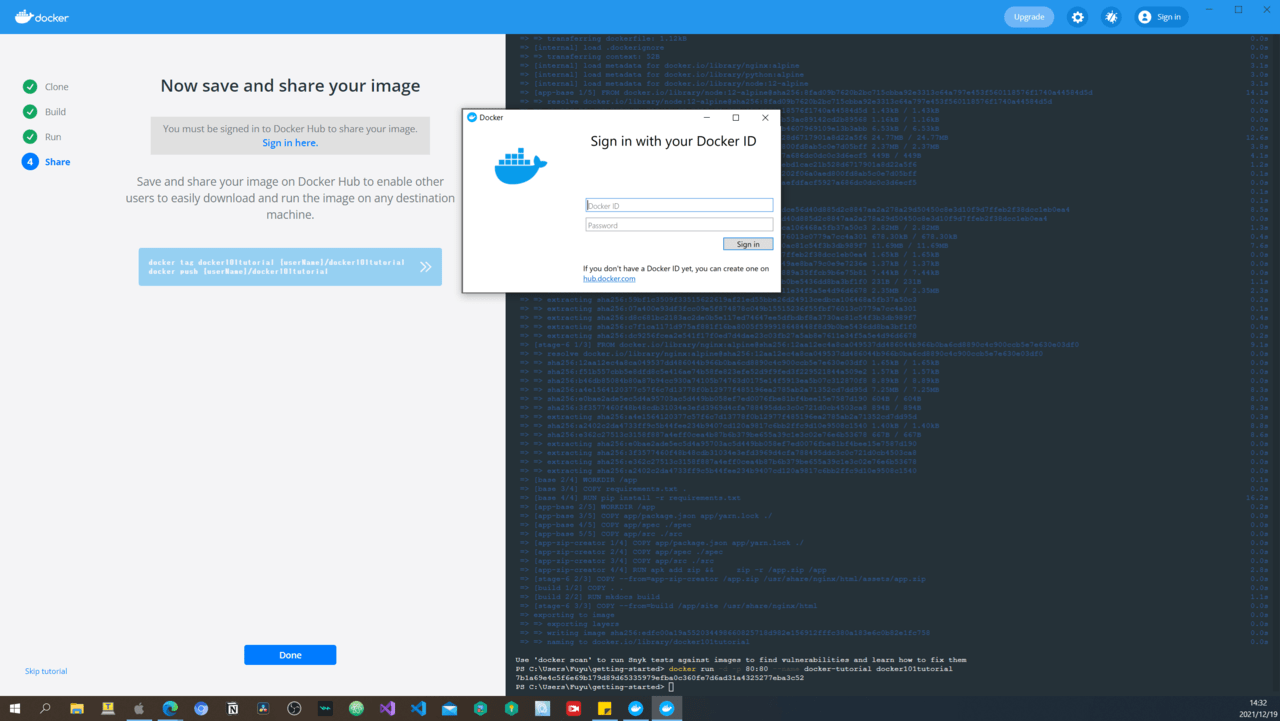The width and height of the screenshot is (1280, 721).
Task: Focus the Docker ID input field
Action: pos(679,205)
